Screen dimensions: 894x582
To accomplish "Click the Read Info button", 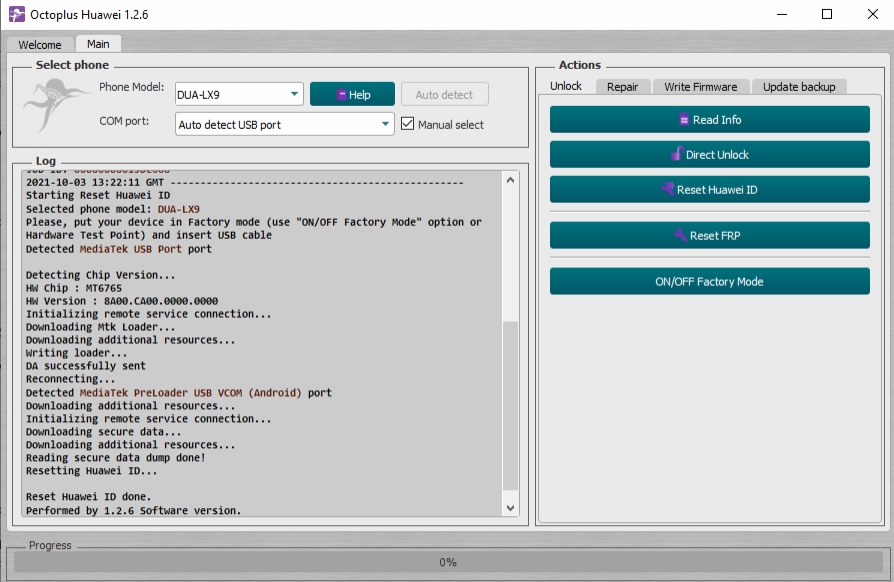I will coord(710,120).
